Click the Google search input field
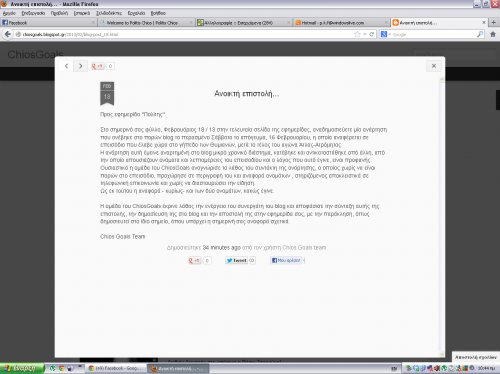 point(434,34)
